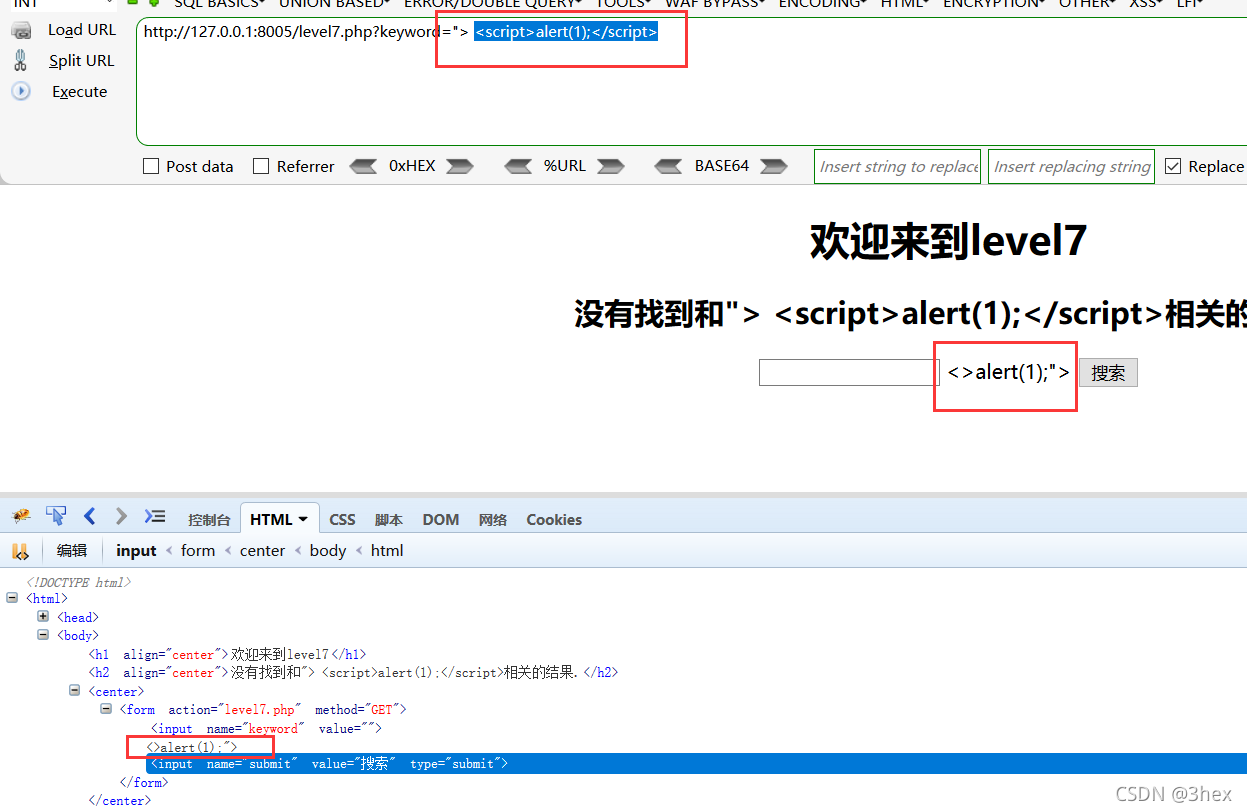Select the form breadcrumb
This screenshot has height=812, width=1247.
(x=198, y=550)
